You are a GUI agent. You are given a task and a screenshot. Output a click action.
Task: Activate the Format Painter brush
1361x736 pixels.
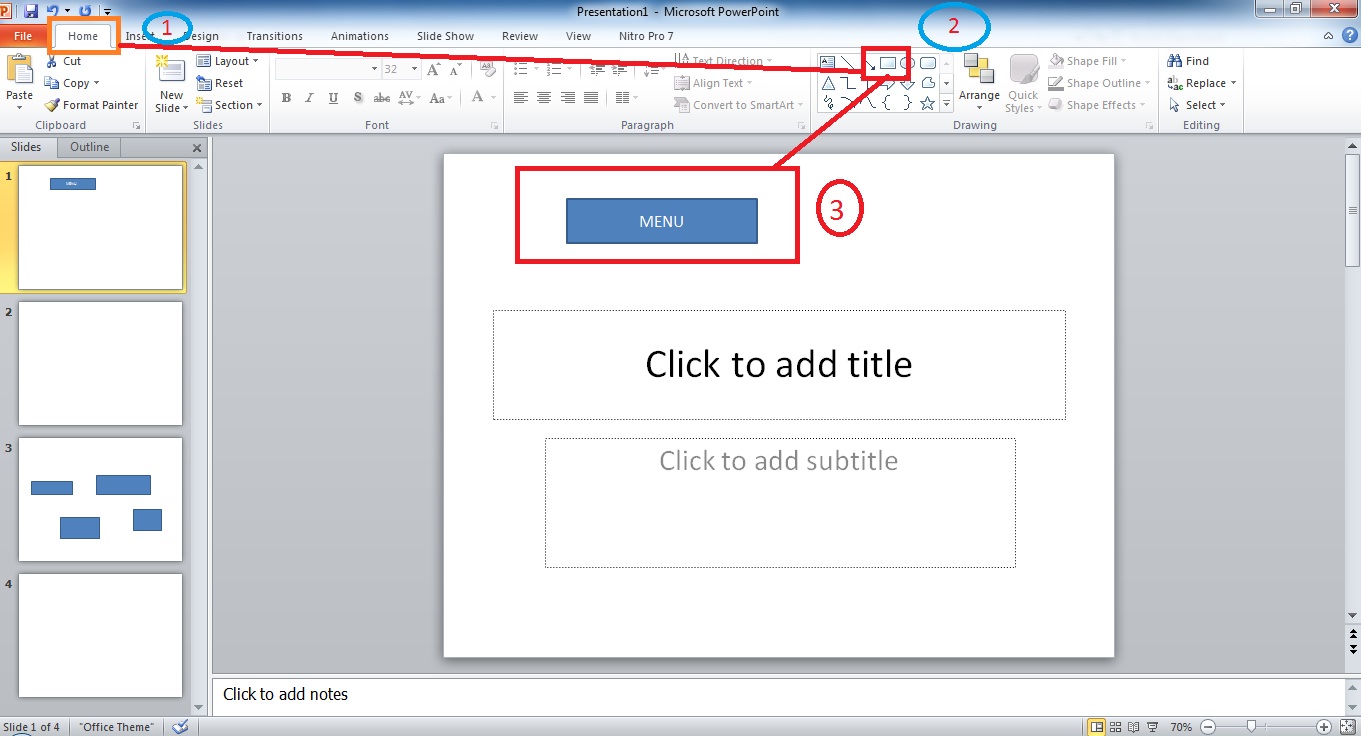(91, 105)
